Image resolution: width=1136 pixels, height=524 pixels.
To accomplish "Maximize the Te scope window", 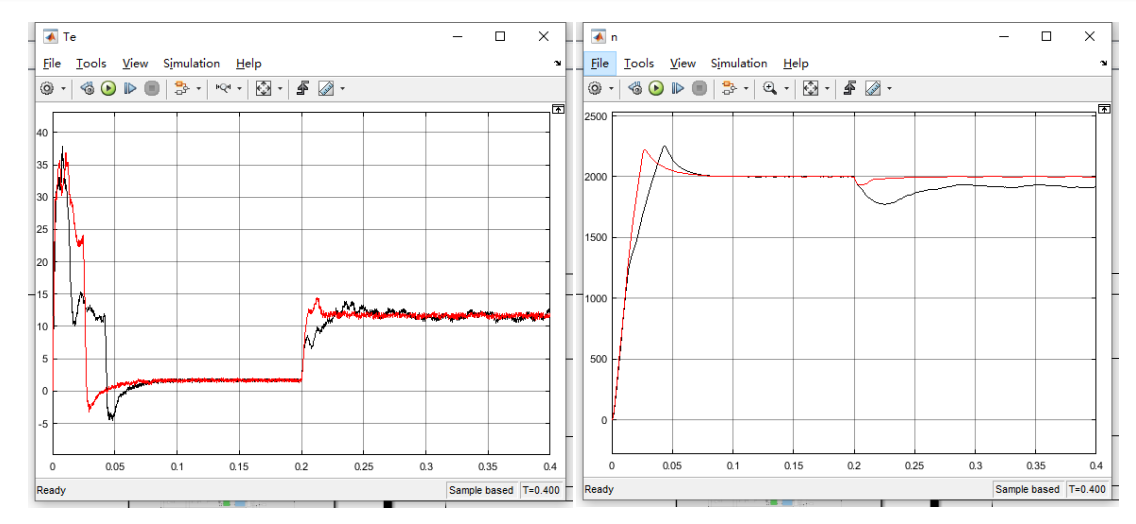I will (500, 36).
